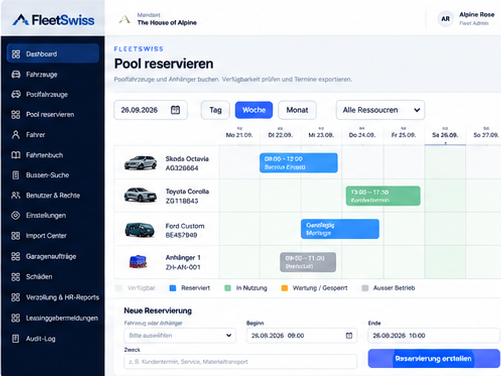The image size is (501, 376).
Task: Click Reservierung erstellen button
Action: point(434,359)
